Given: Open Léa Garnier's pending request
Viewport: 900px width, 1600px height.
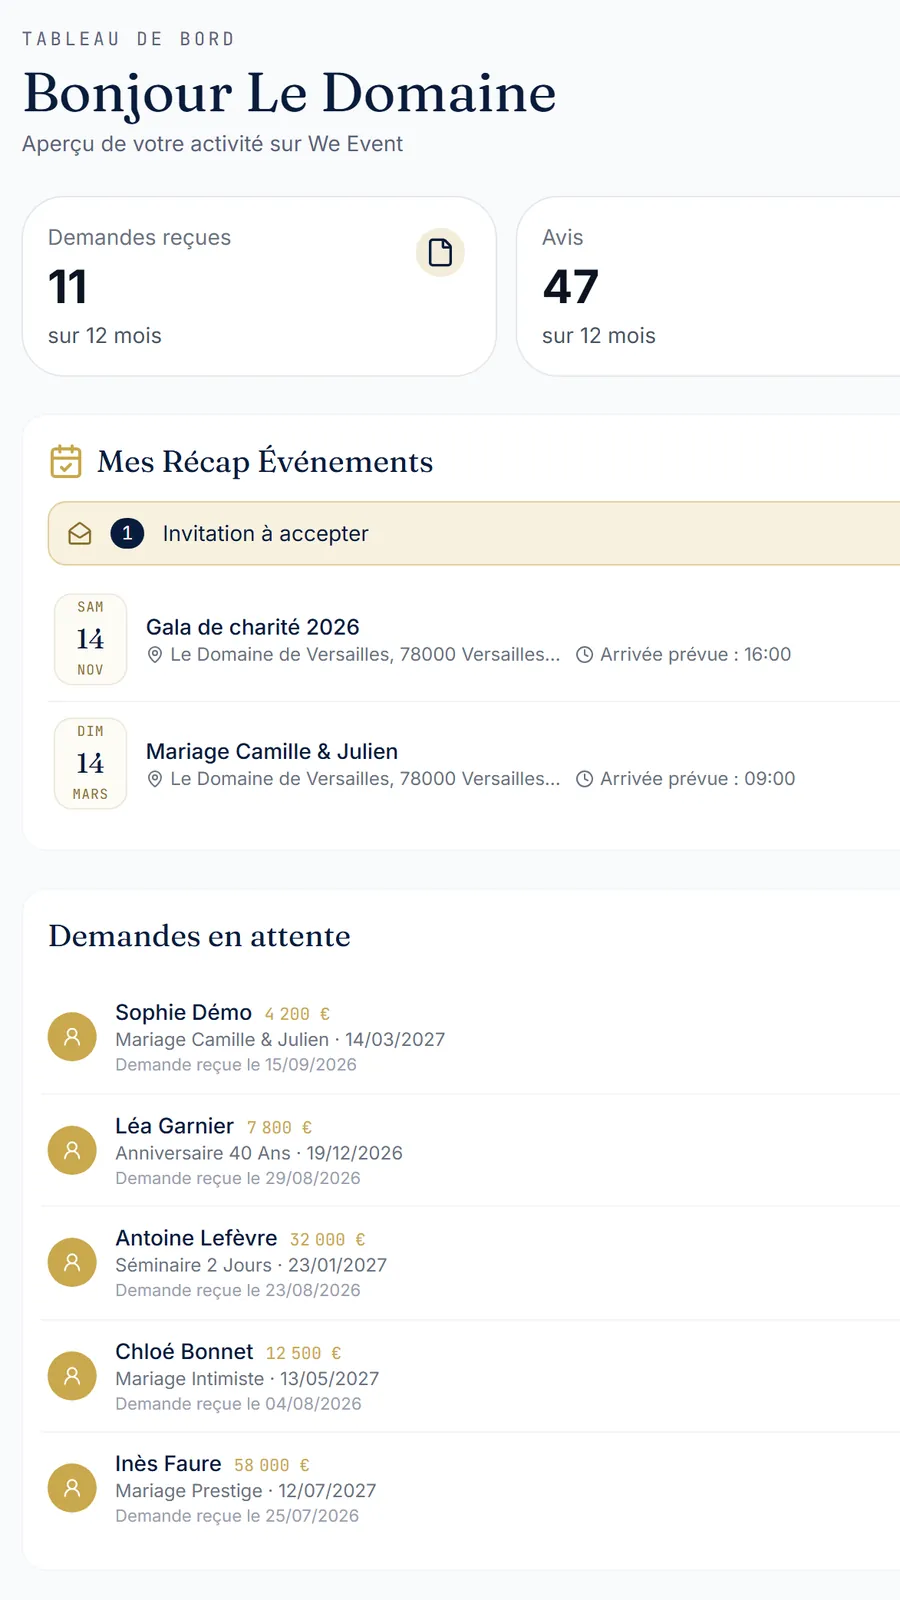Looking at the screenshot, I should (x=470, y=1151).
